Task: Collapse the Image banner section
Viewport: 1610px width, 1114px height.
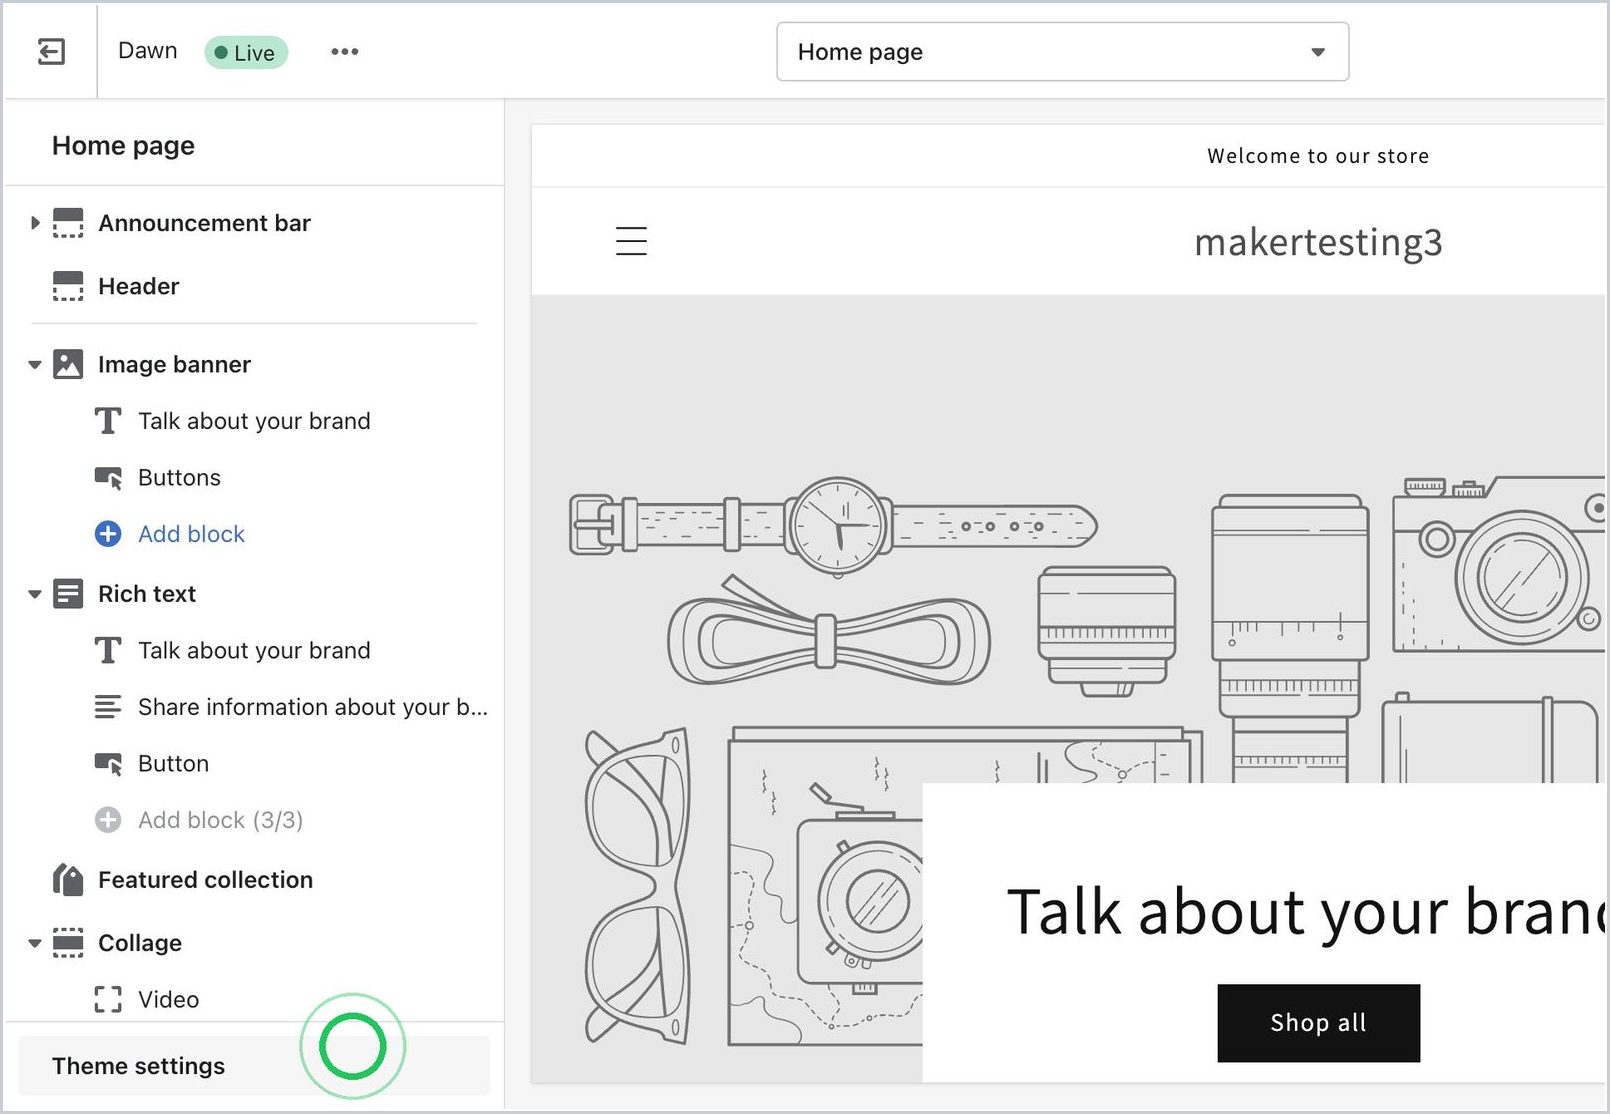Action: tap(35, 365)
